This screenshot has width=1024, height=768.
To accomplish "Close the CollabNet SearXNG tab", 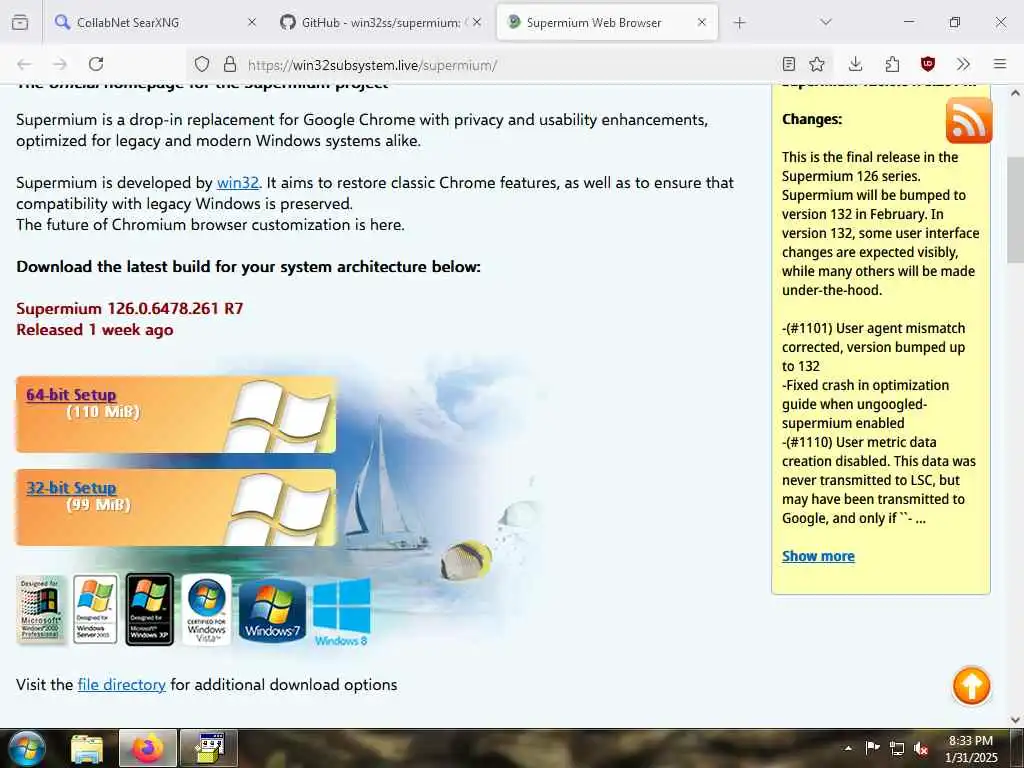I will (x=251, y=22).
